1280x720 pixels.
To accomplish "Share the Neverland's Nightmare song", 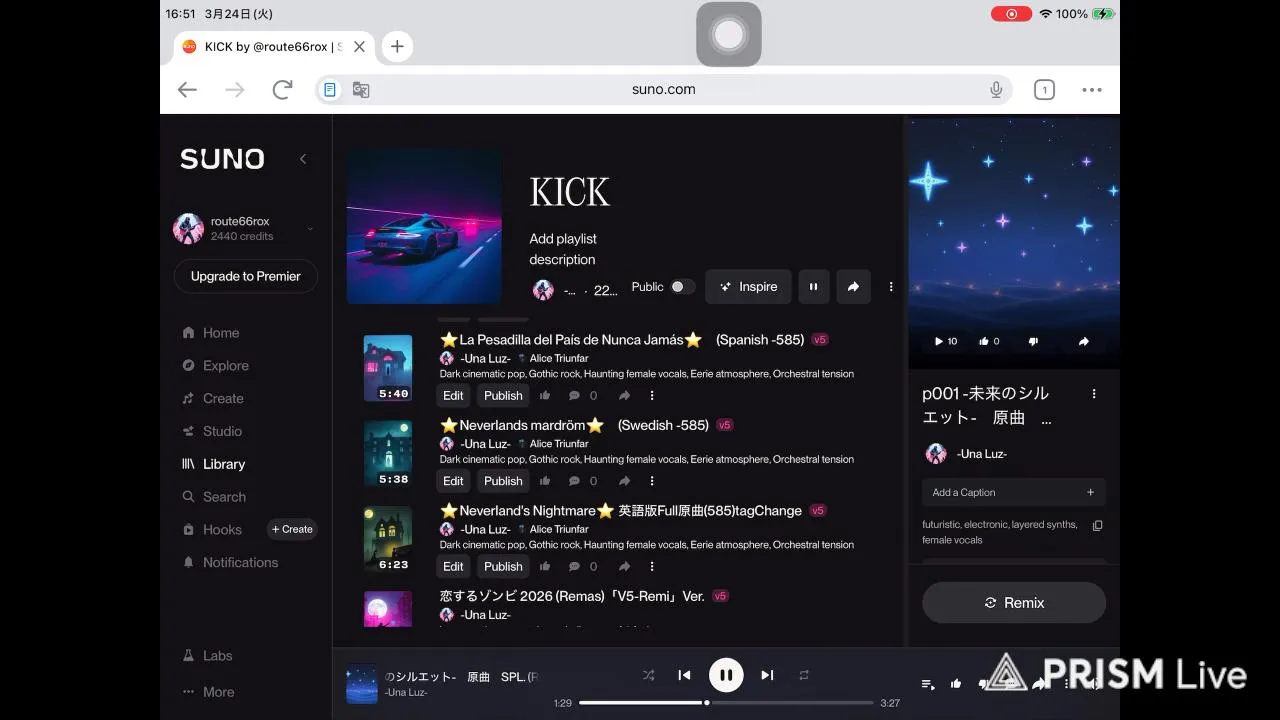I will 624,566.
